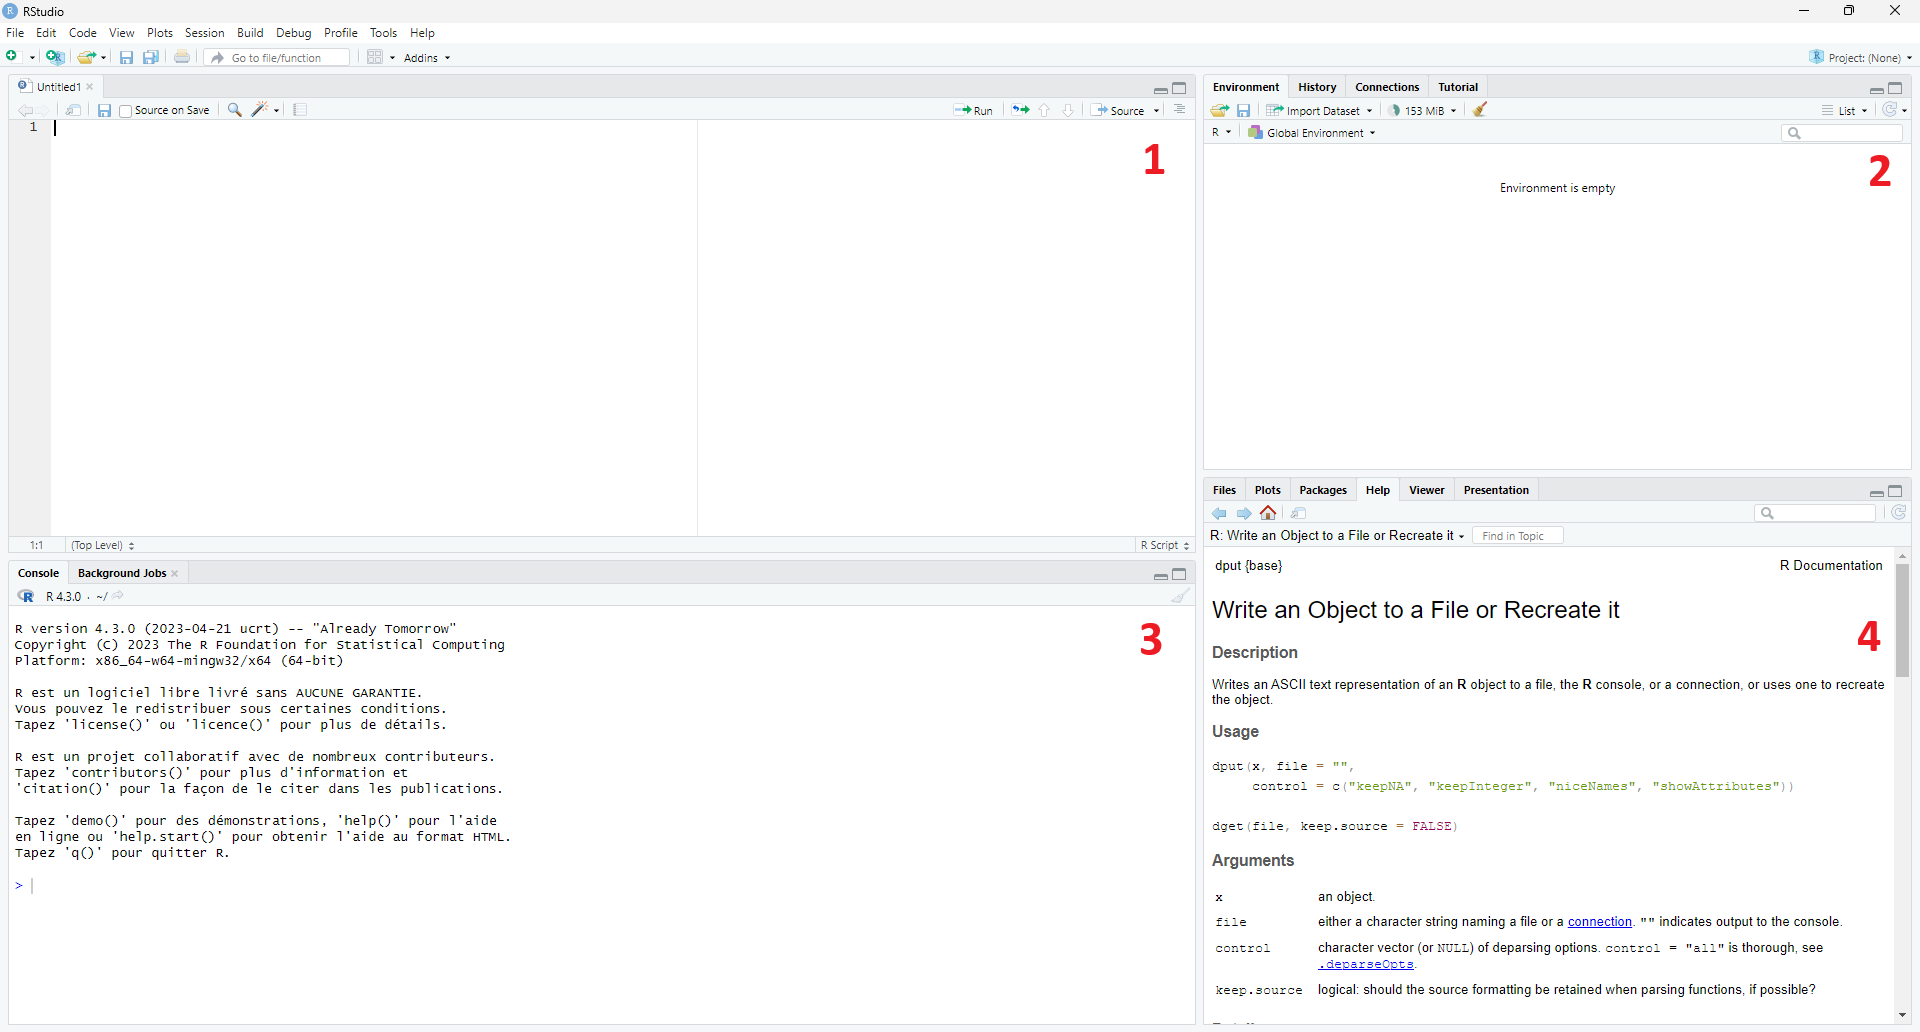Open the .deparseOpts documentation link
The width and height of the screenshot is (1920, 1032).
click(x=1366, y=965)
